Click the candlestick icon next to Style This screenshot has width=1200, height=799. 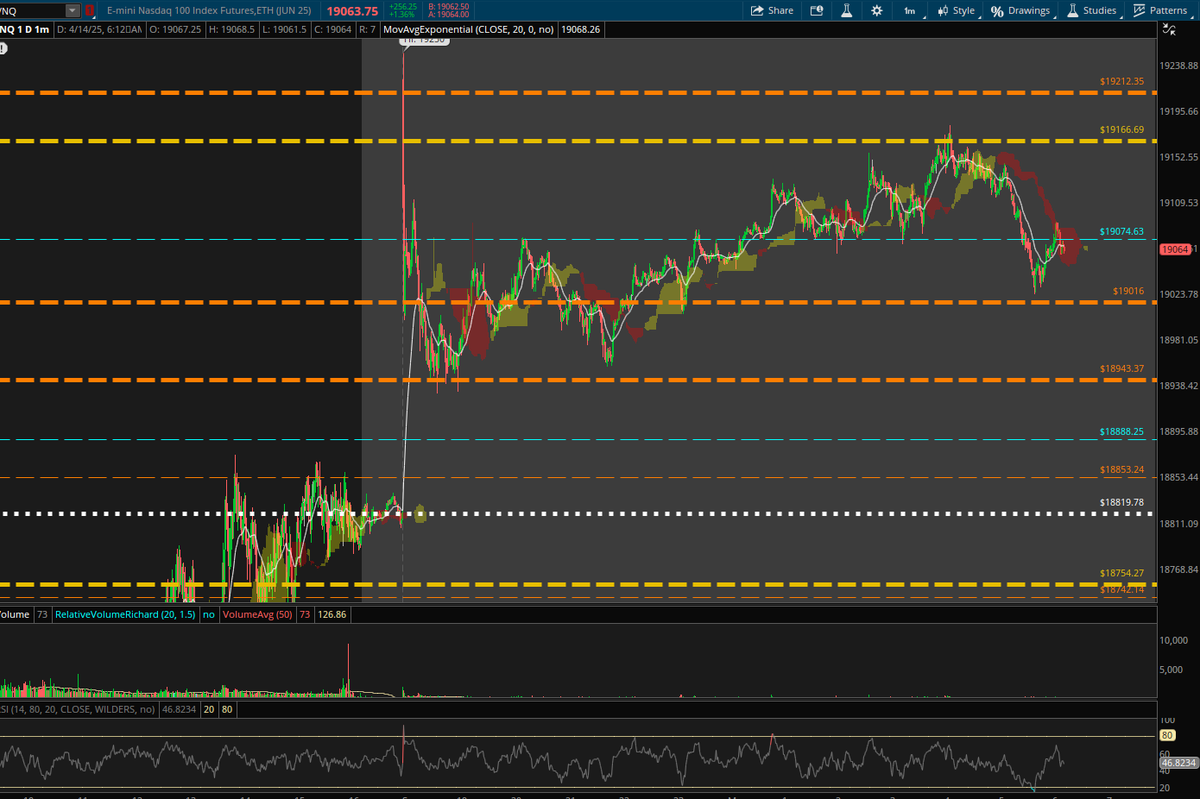(943, 10)
